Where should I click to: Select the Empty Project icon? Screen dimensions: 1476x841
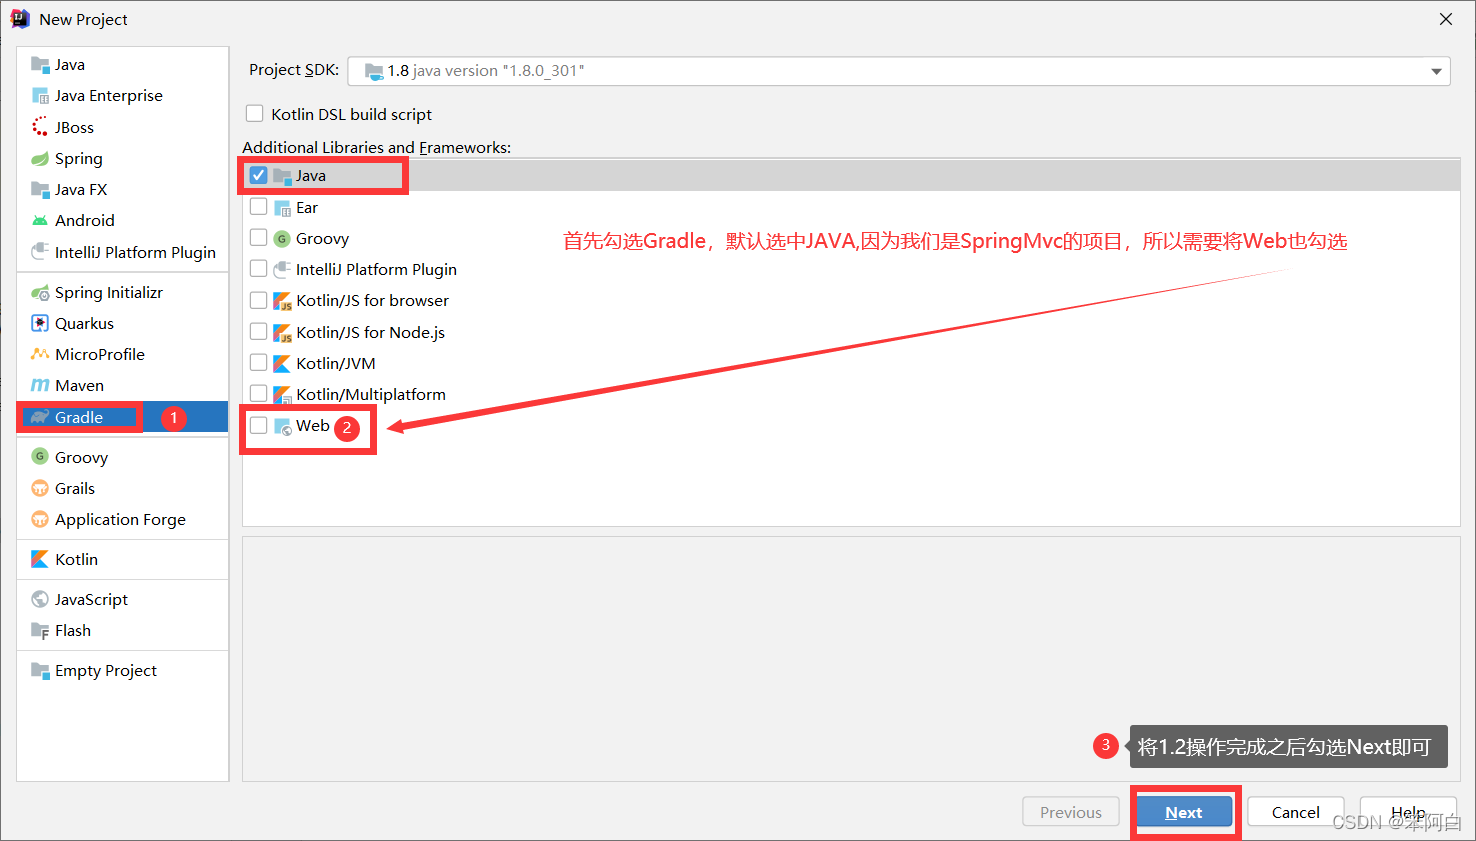pyautogui.click(x=40, y=670)
